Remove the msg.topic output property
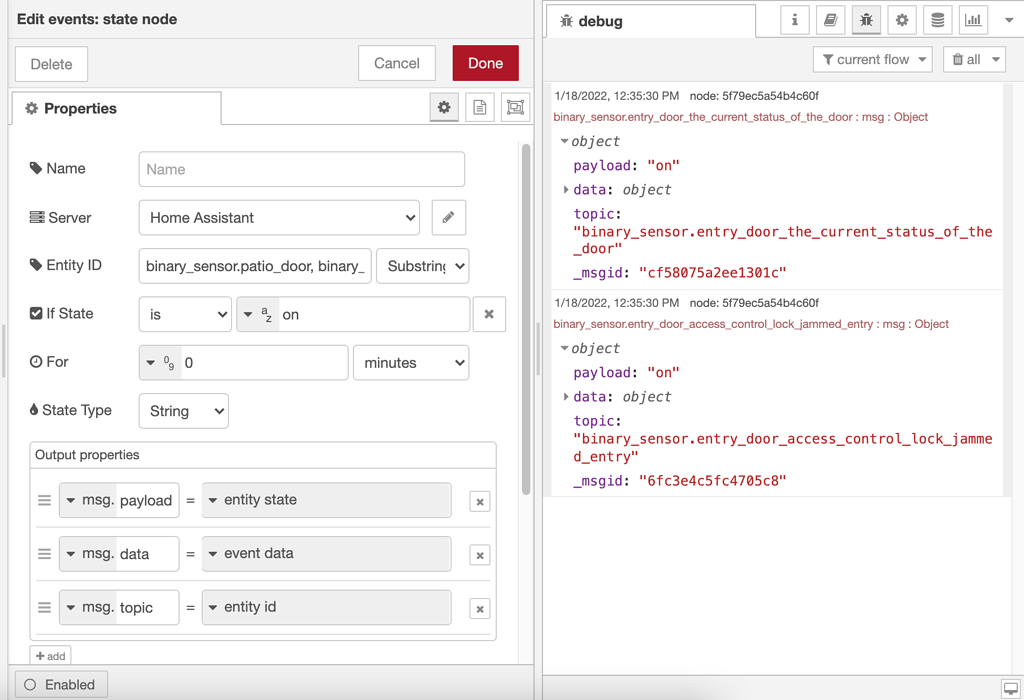Image resolution: width=1024 pixels, height=700 pixels. tap(480, 608)
